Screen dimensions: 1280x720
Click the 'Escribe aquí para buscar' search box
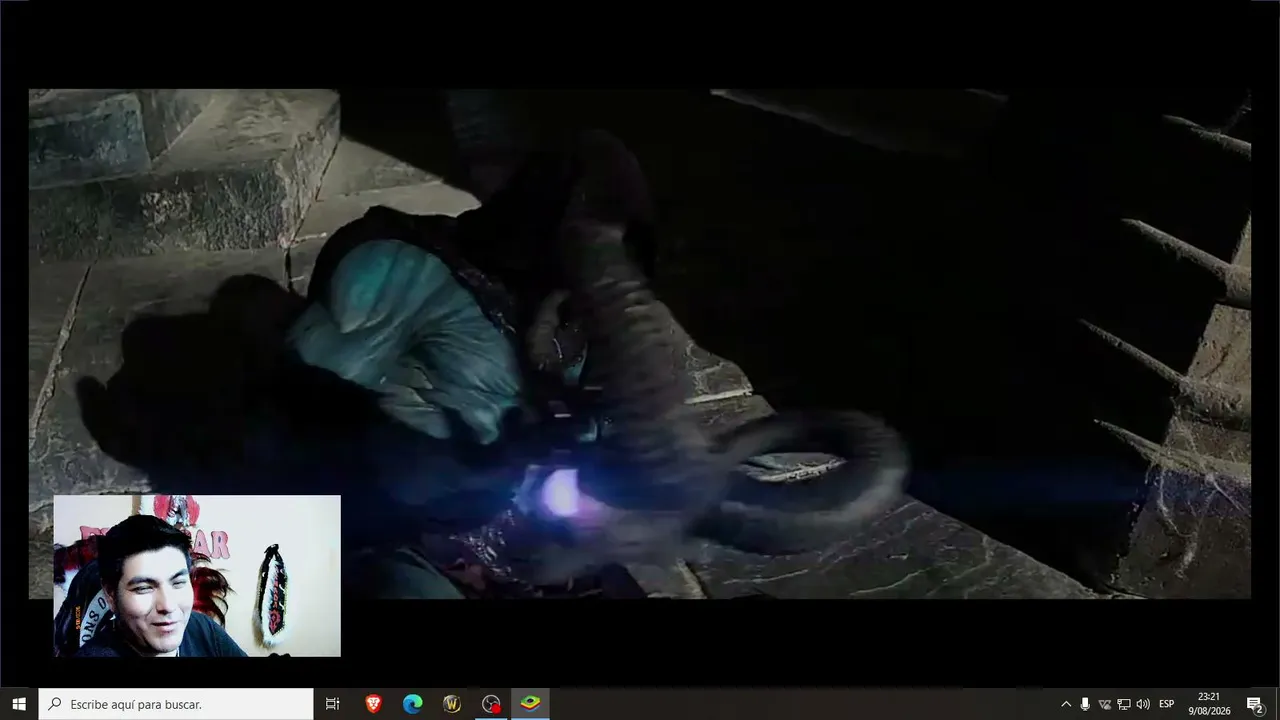click(176, 704)
